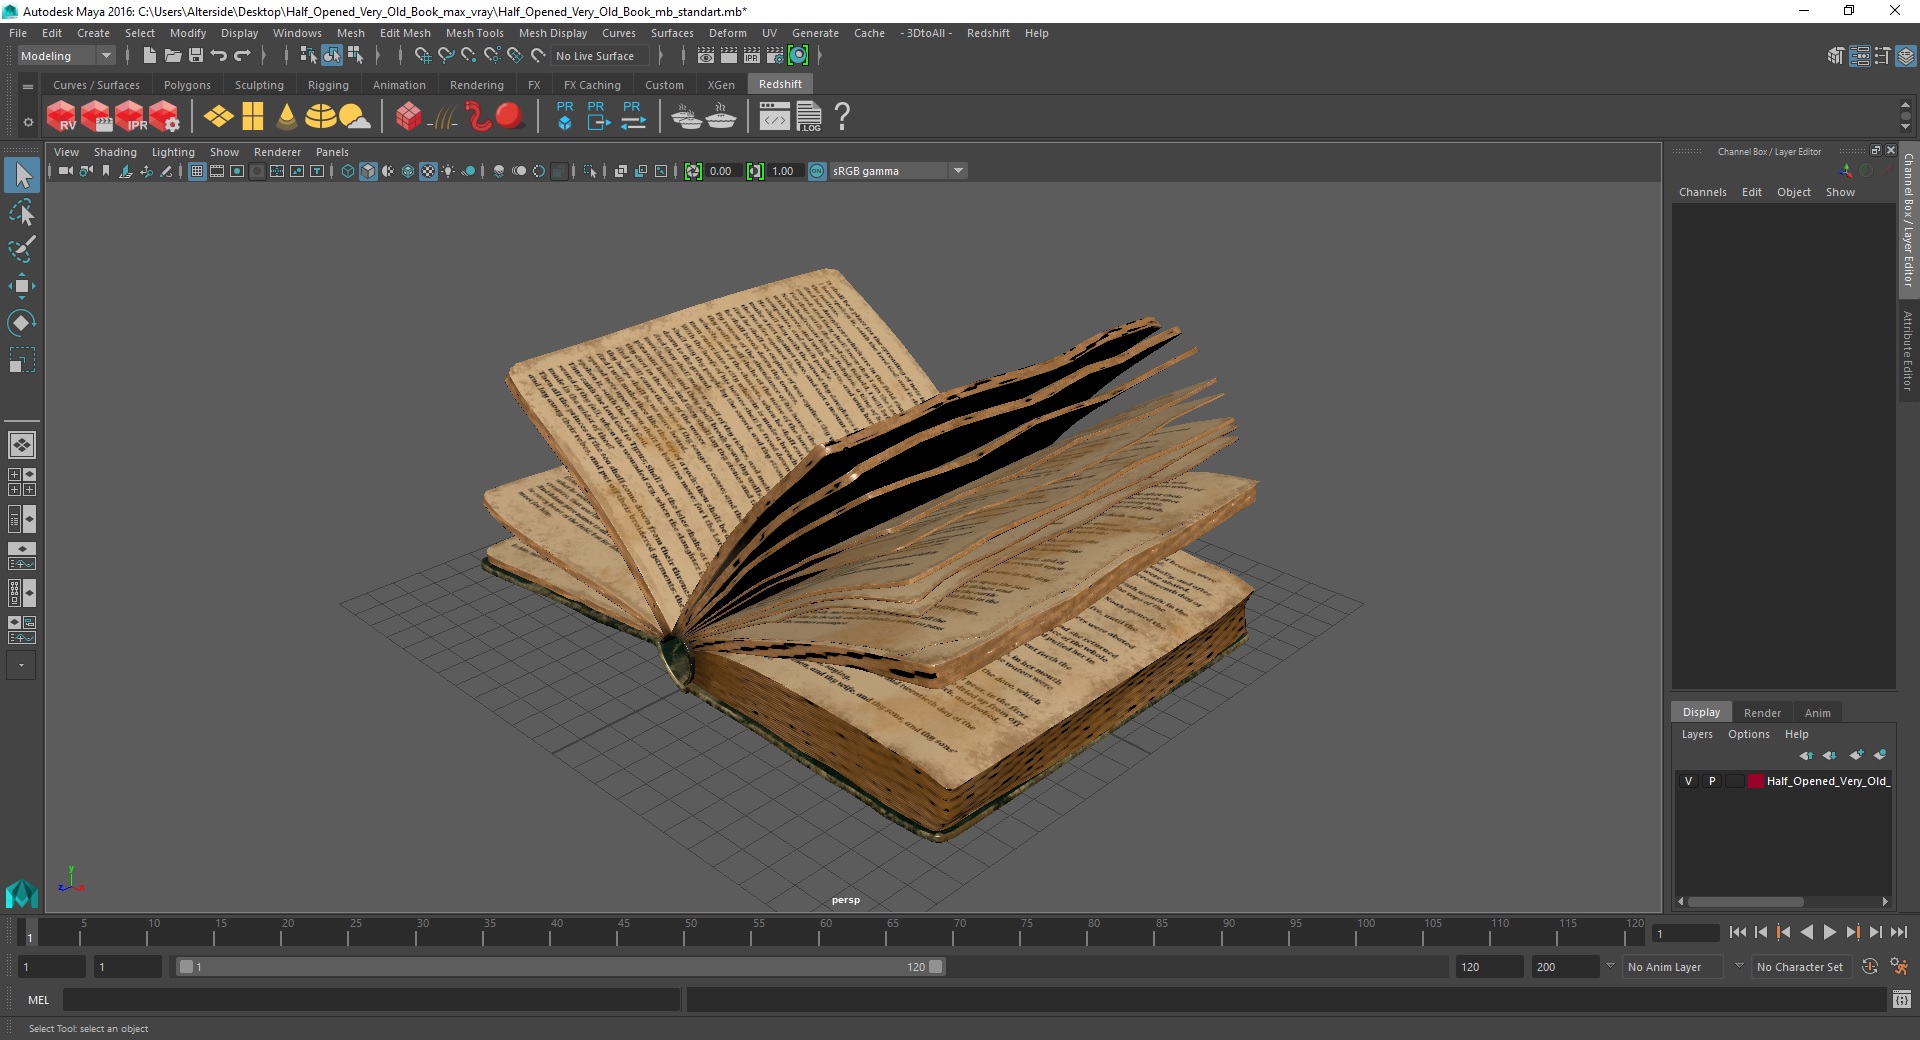Open the Deform menu
This screenshot has height=1040, width=1920.
coord(727,33)
